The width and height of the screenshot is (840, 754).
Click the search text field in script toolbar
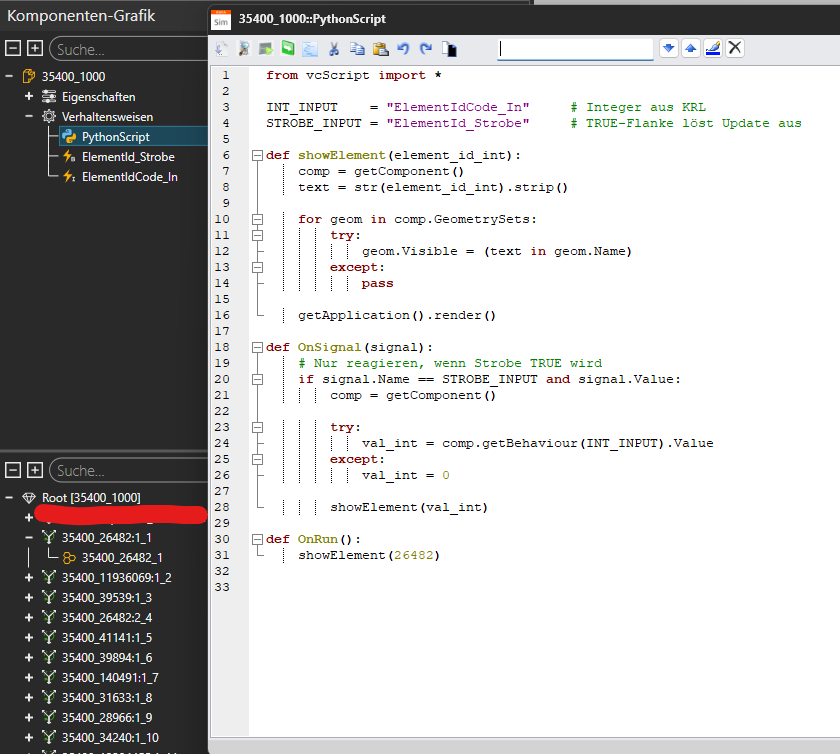[x=575, y=48]
